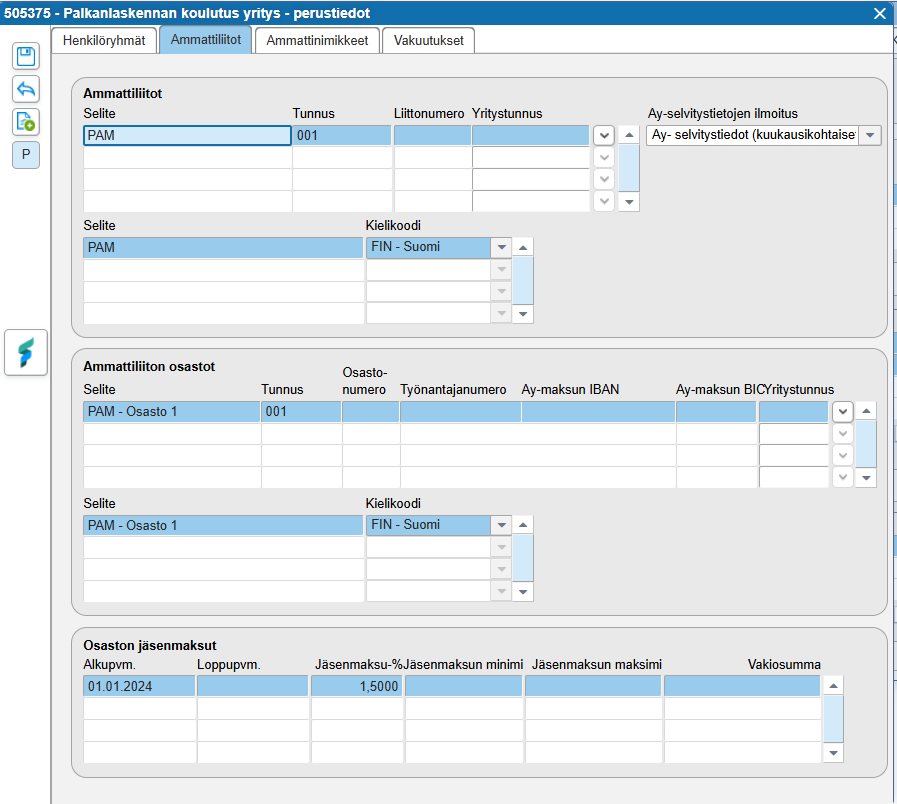Click PAM - Osasto 1 translation Selite field
The image size is (897, 804).
(223, 525)
